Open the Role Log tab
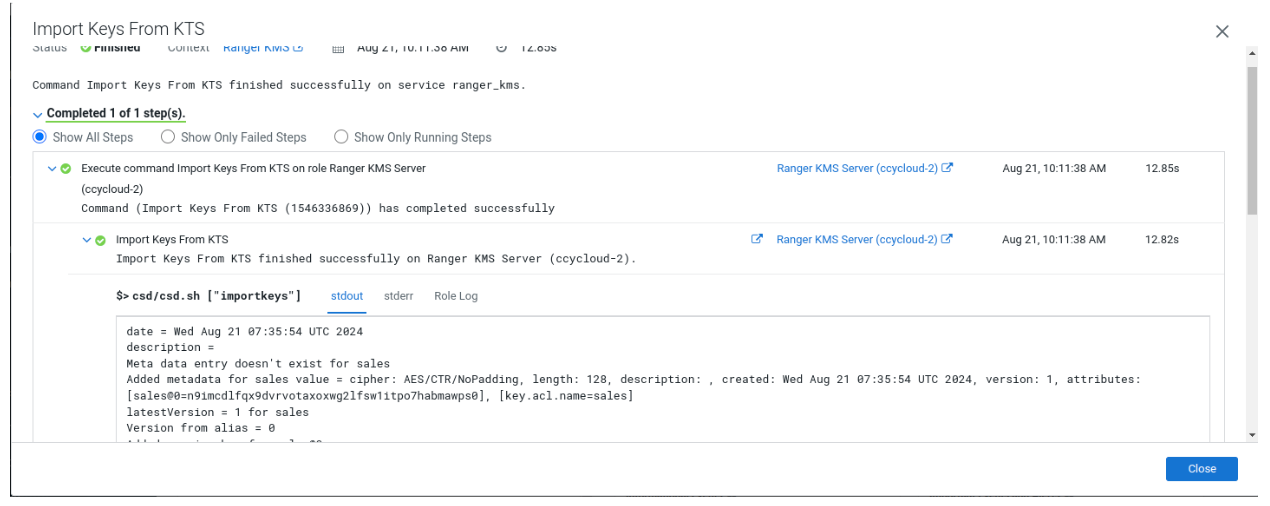This screenshot has height=506, width=1270. pos(455,296)
